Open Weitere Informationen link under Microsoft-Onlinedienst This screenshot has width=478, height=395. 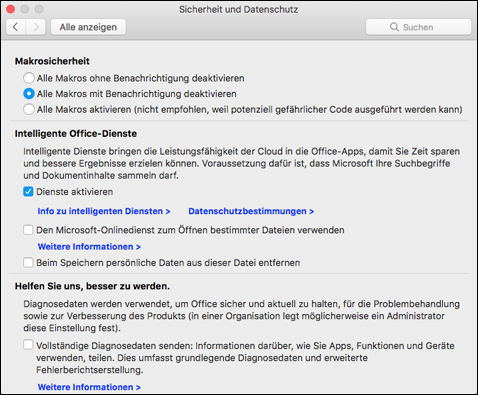[x=89, y=247]
